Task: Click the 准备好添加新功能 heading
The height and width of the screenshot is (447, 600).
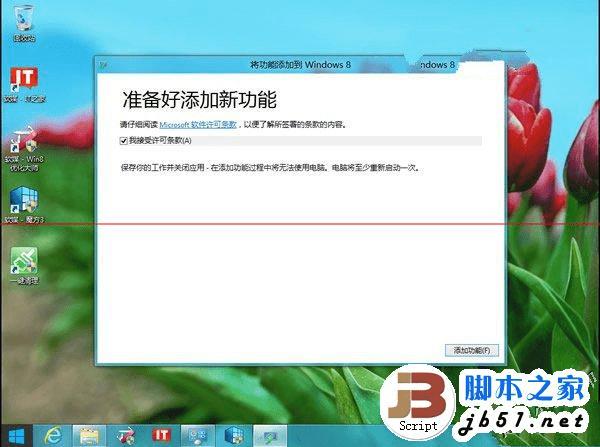Action: 199,100
